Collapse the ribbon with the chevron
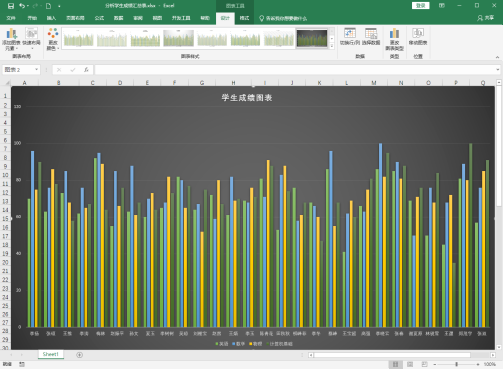This screenshot has height=369, width=503. tap(497, 57)
